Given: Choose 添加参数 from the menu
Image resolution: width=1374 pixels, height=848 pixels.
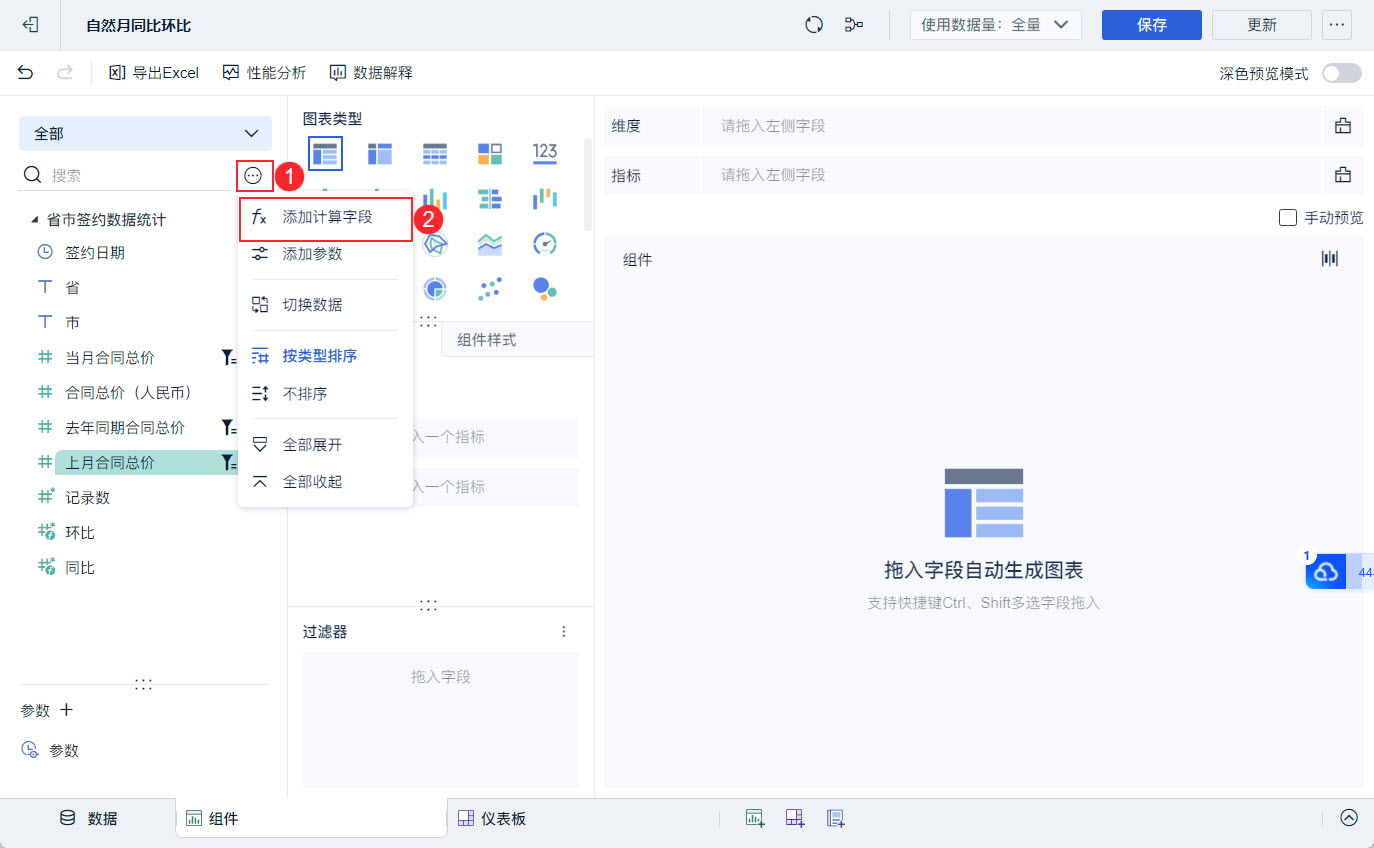Looking at the screenshot, I should click(326, 254).
